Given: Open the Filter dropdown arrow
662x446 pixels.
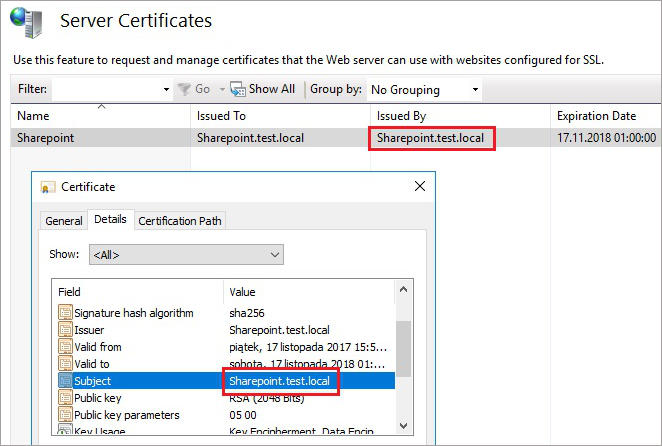Looking at the screenshot, I should [166, 90].
